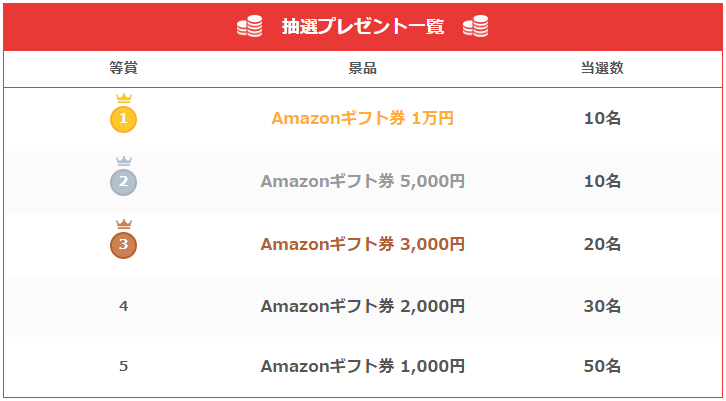Image resolution: width=726 pixels, height=401 pixels.
Task: Click the 抽選プレゼント一覧 header title
Action: point(363,27)
